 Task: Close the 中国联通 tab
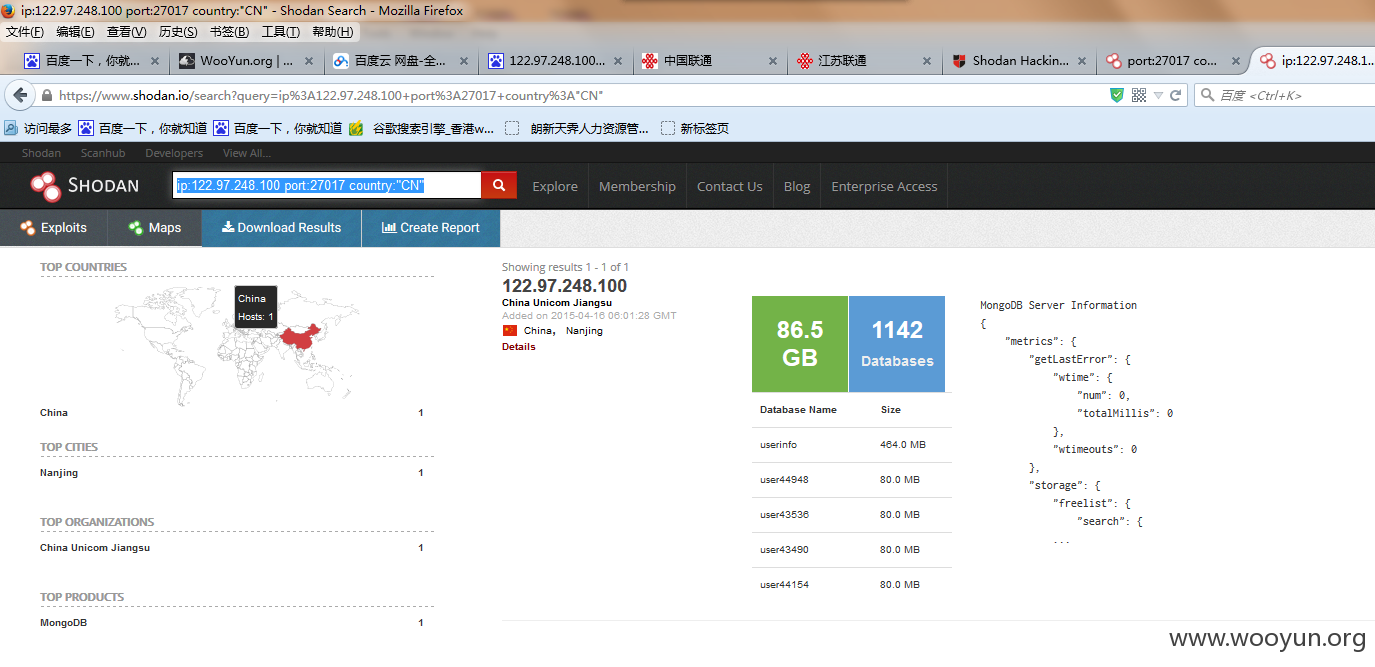(x=773, y=61)
